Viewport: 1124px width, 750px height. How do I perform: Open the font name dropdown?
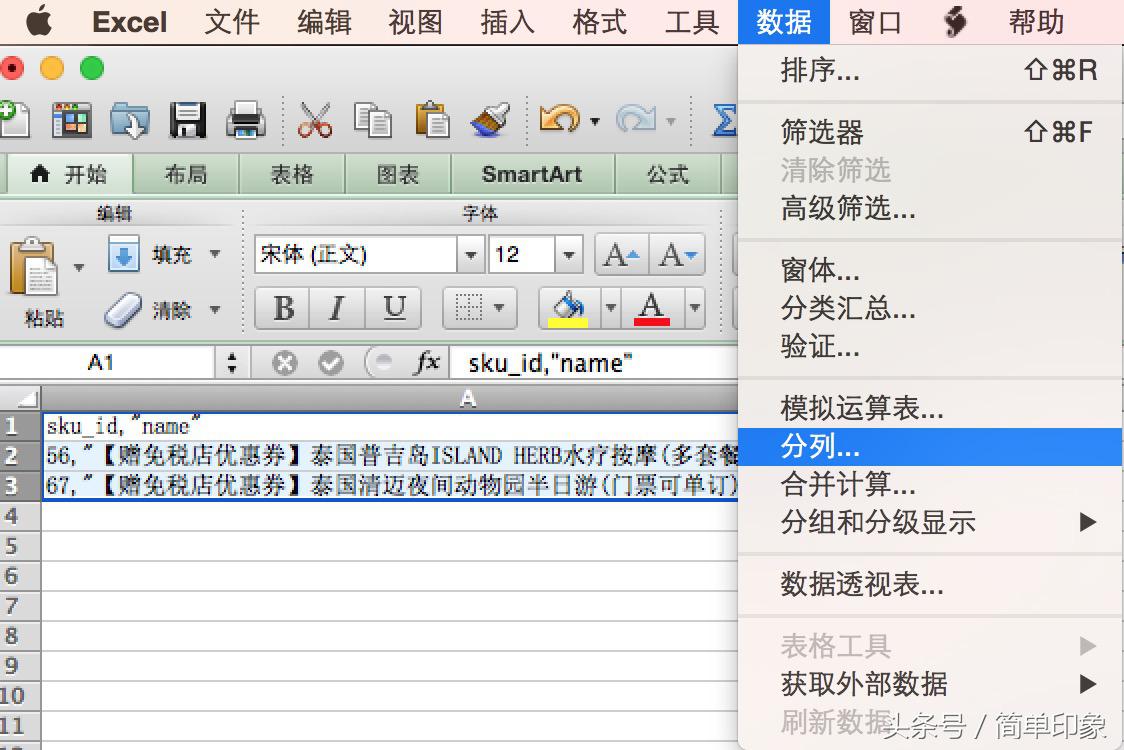(x=470, y=254)
